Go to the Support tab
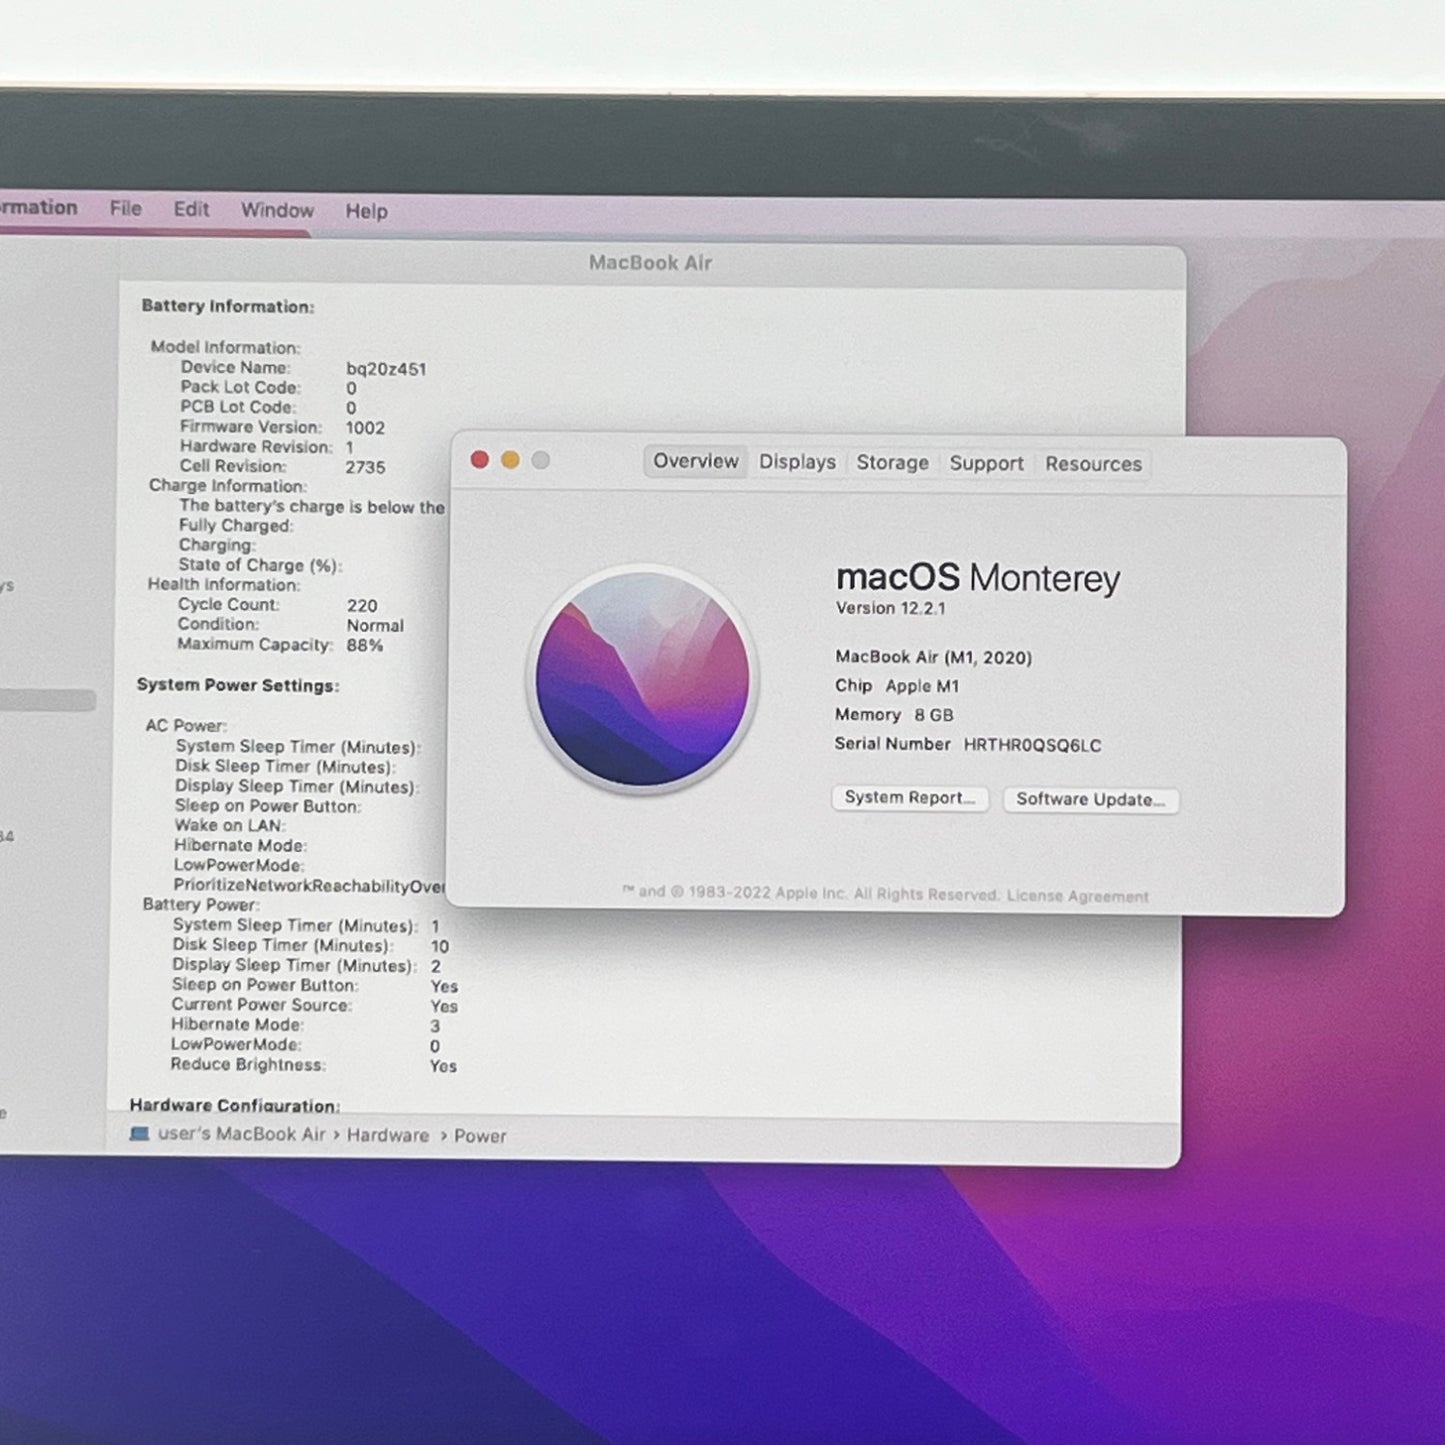 point(986,463)
